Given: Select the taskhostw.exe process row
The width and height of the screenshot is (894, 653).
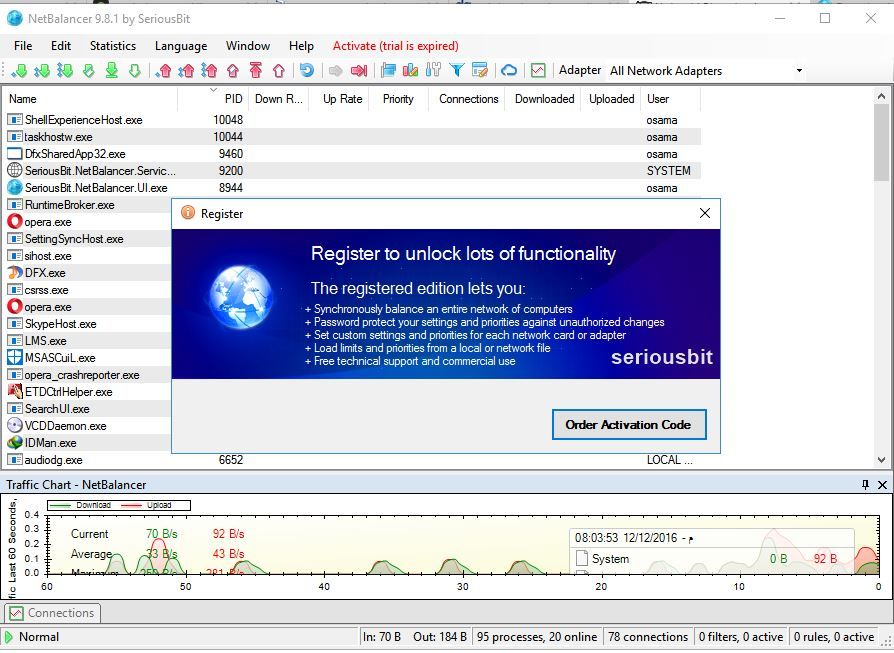Looking at the screenshot, I should [x=352, y=137].
